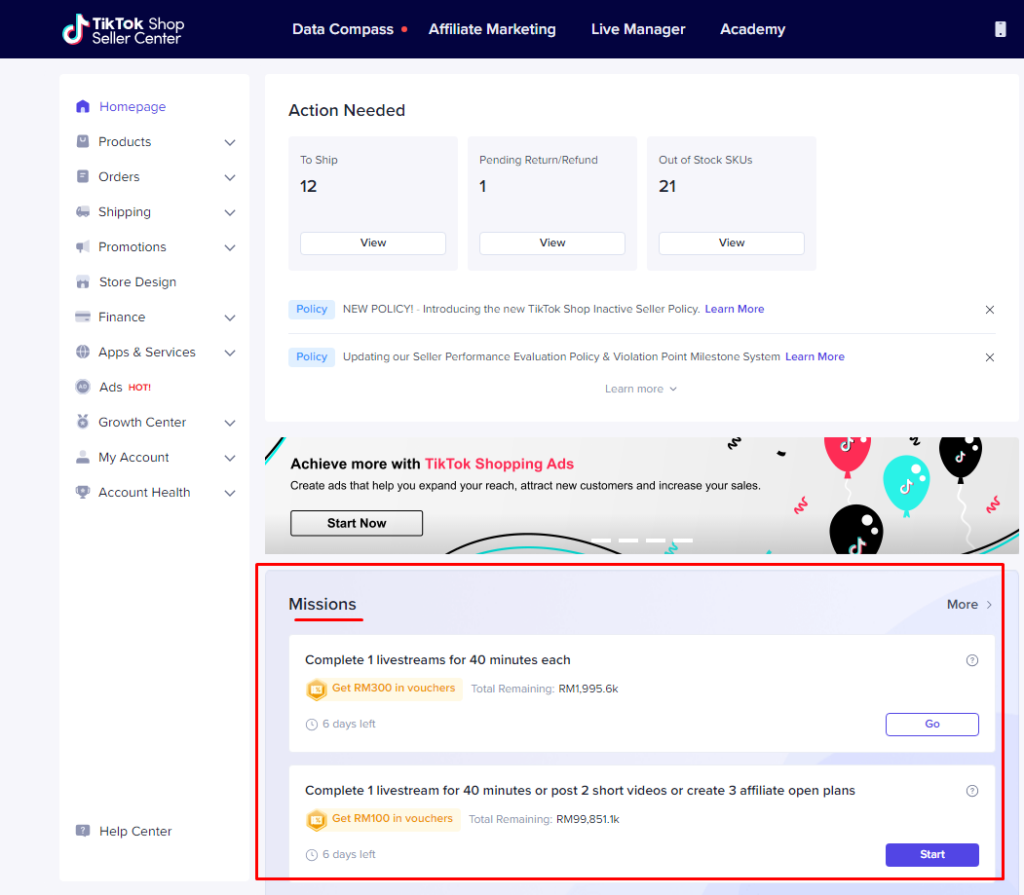Viewport: 1024px width, 895px height.
Task: Open Store Design in sidebar
Action: coord(138,282)
